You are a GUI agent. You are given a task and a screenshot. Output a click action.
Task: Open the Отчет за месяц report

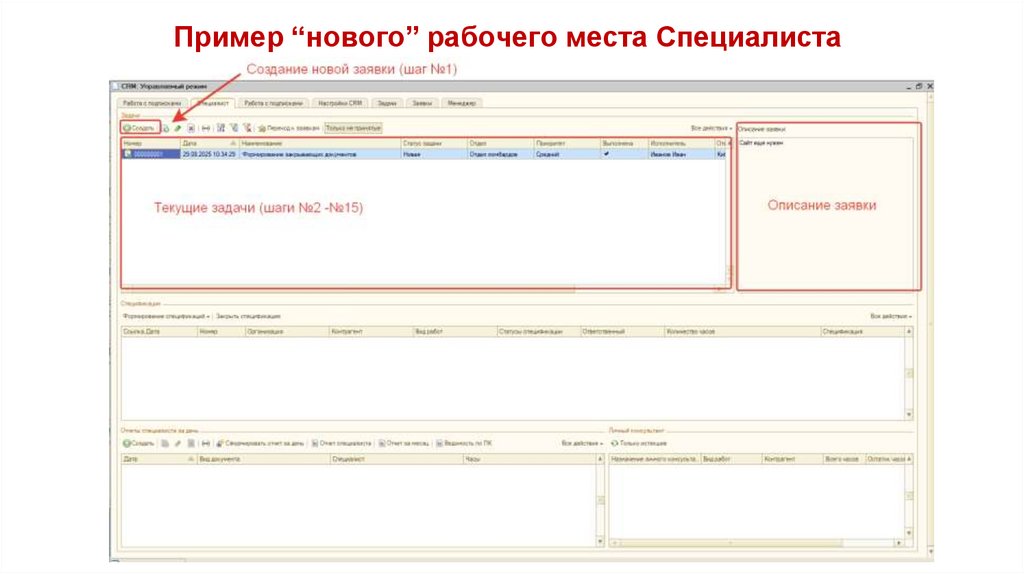[404, 443]
